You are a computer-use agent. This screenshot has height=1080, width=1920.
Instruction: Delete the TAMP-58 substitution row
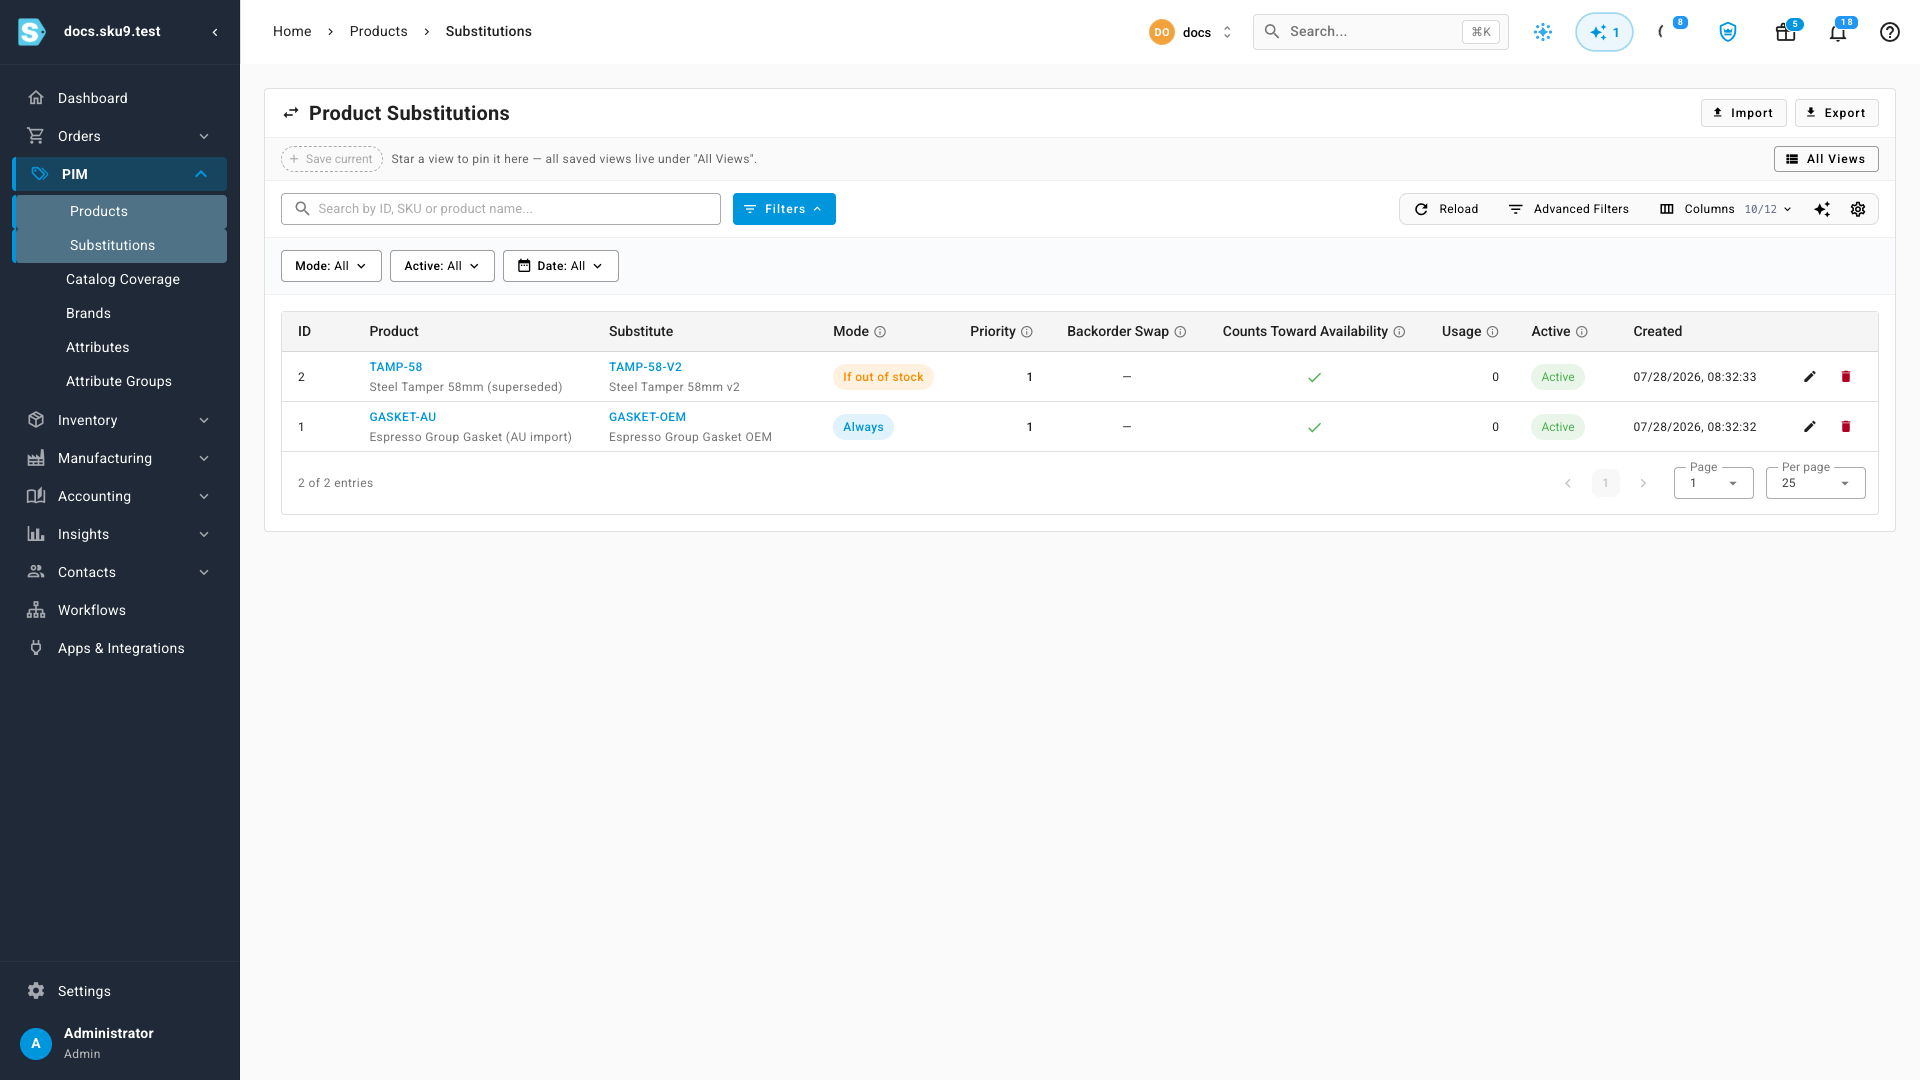point(1846,377)
